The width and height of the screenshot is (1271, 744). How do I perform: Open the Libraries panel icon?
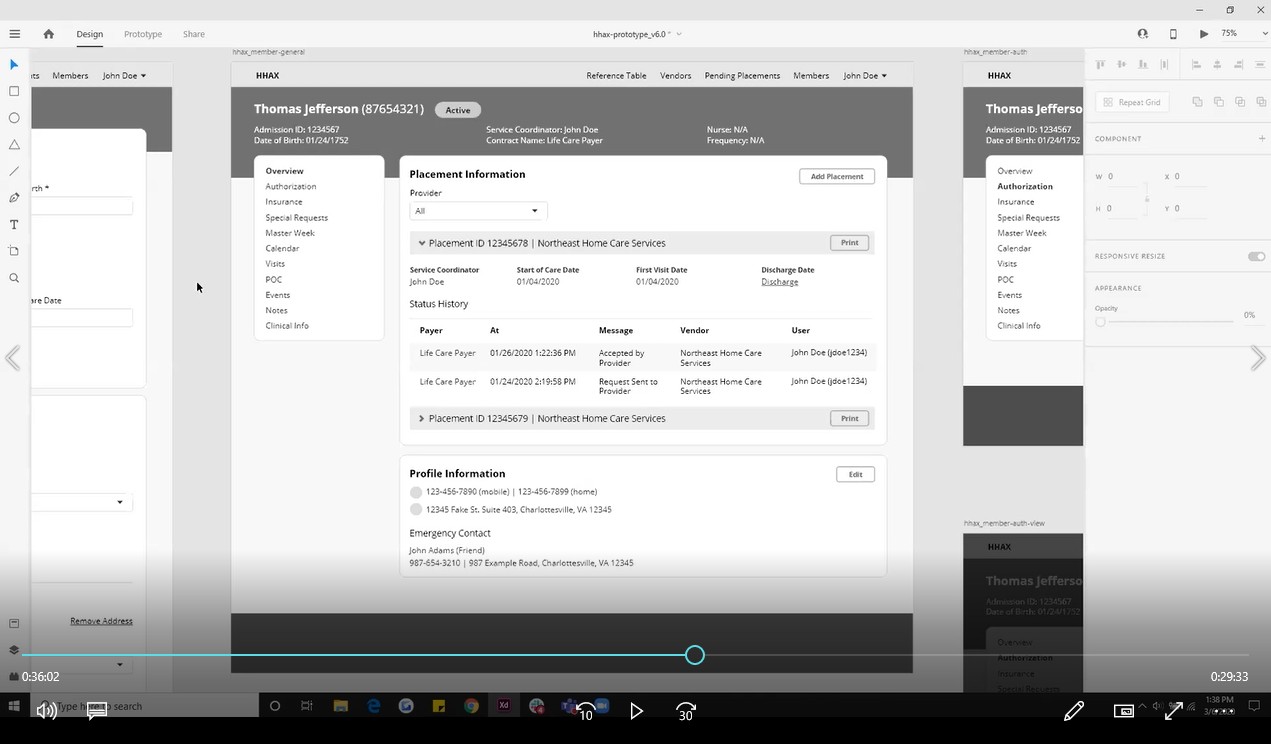coord(14,623)
